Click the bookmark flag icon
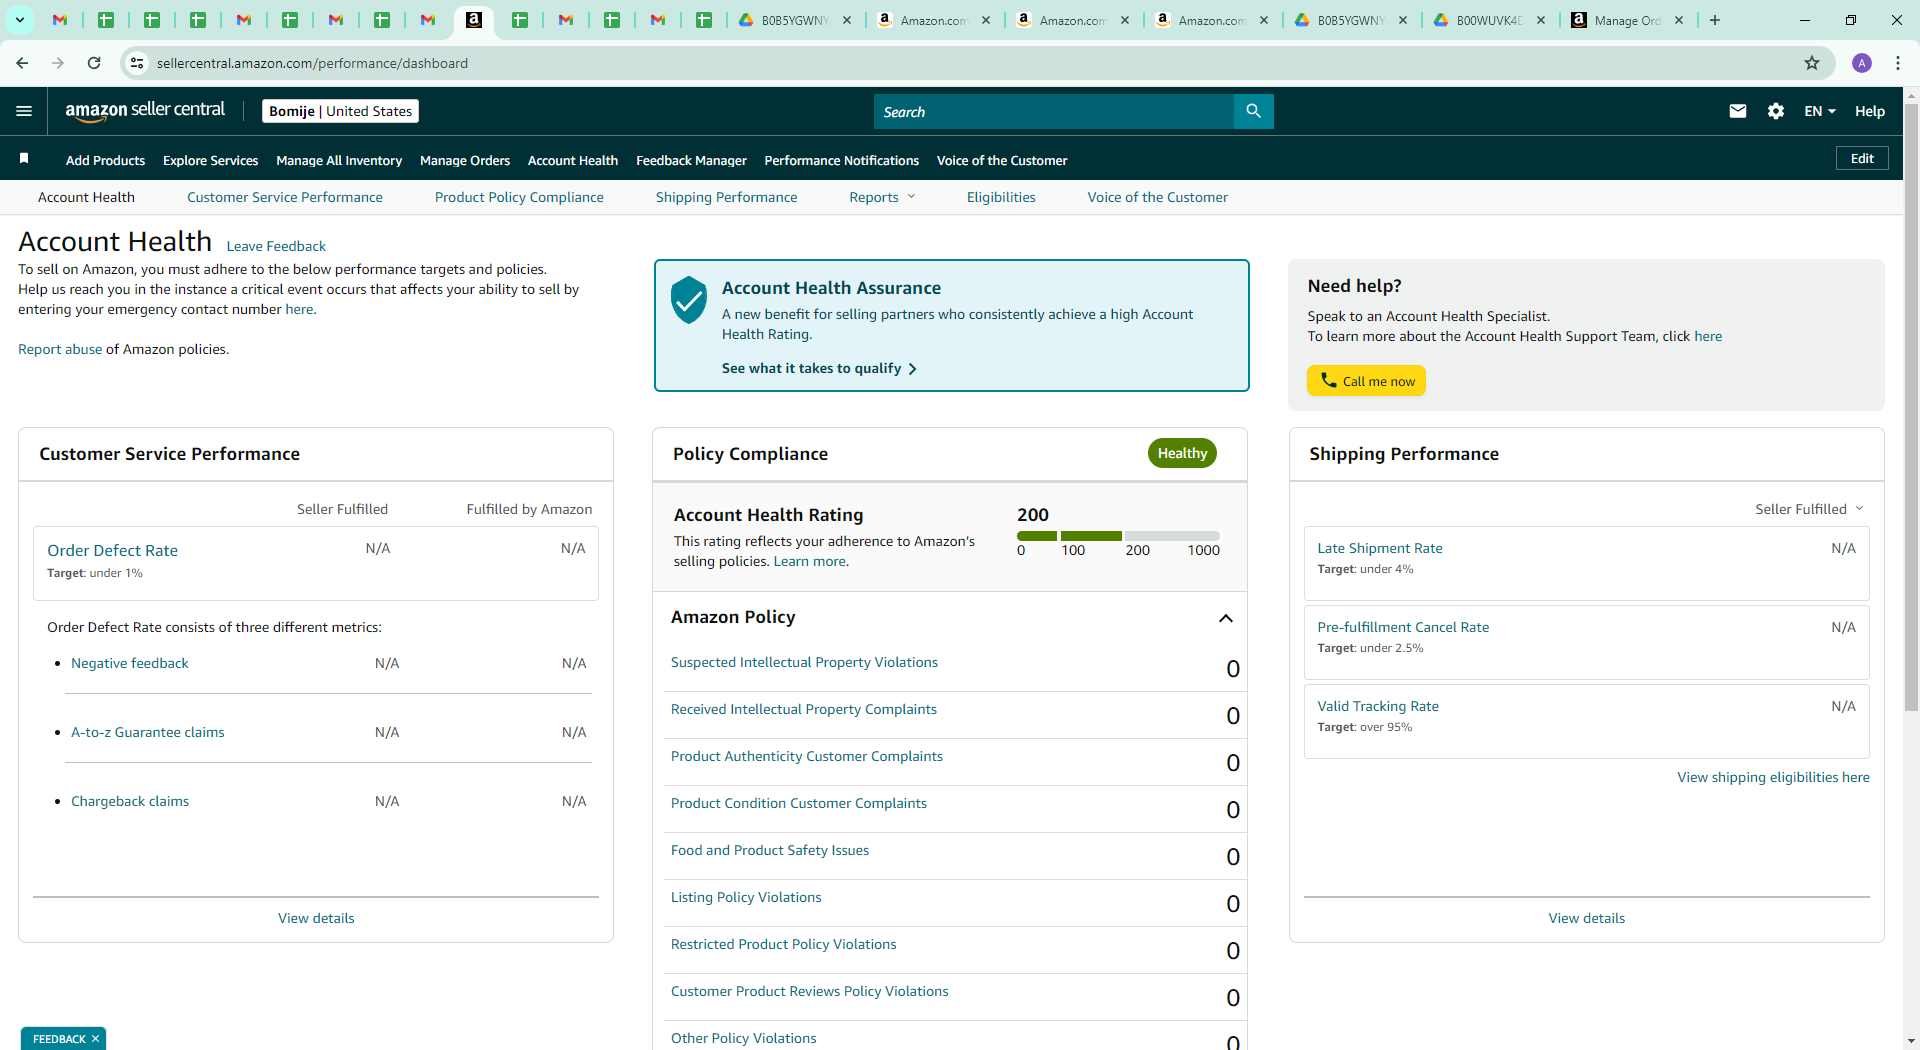The image size is (1920, 1050). coord(24,159)
